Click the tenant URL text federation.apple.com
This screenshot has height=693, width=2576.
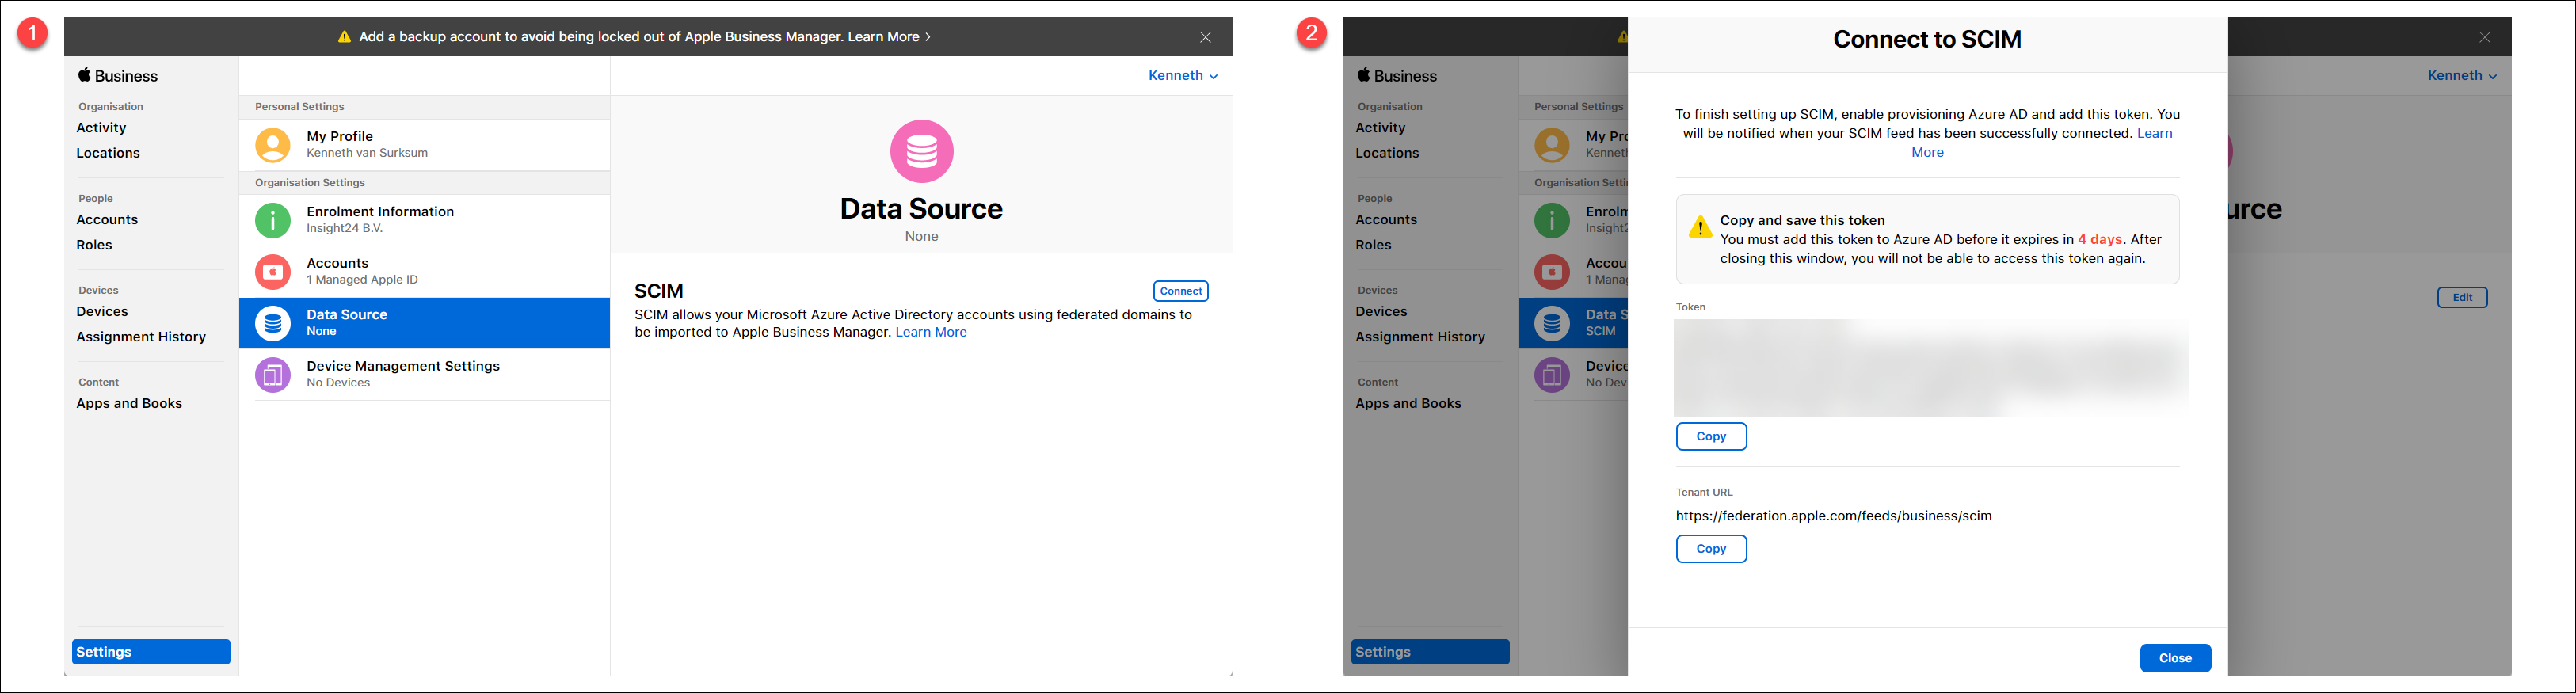coord(1833,516)
